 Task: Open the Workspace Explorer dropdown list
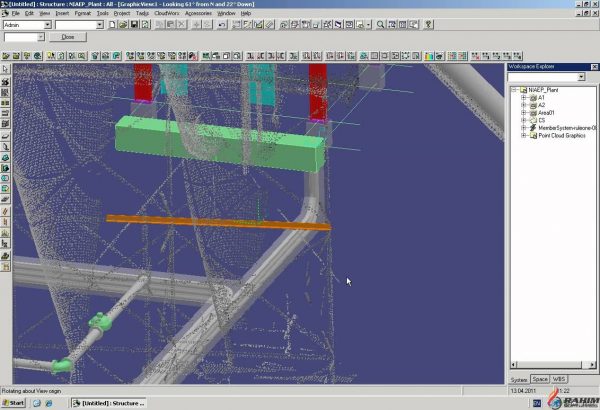(581, 77)
